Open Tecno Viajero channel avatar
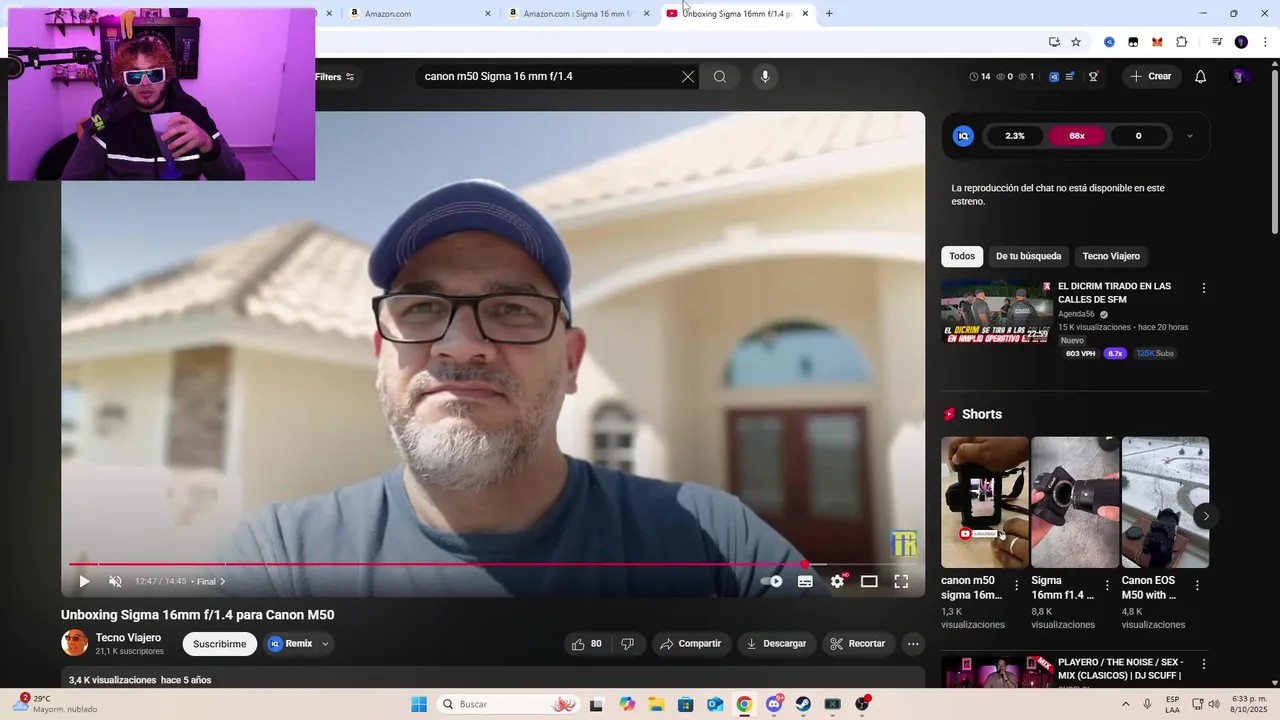Viewport: 1280px width, 720px height. (x=75, y=643)
